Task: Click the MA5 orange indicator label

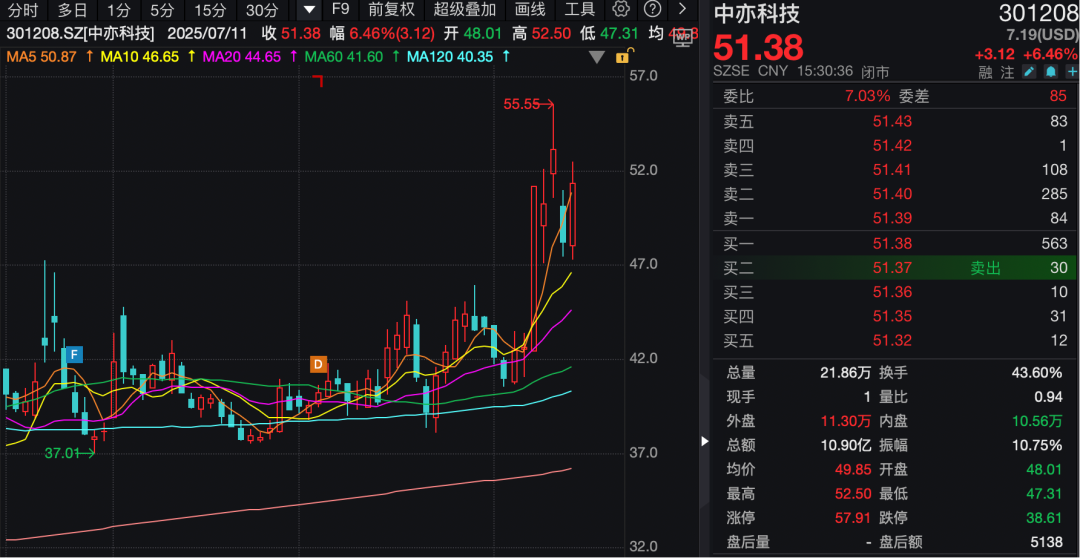Action: 41,56
